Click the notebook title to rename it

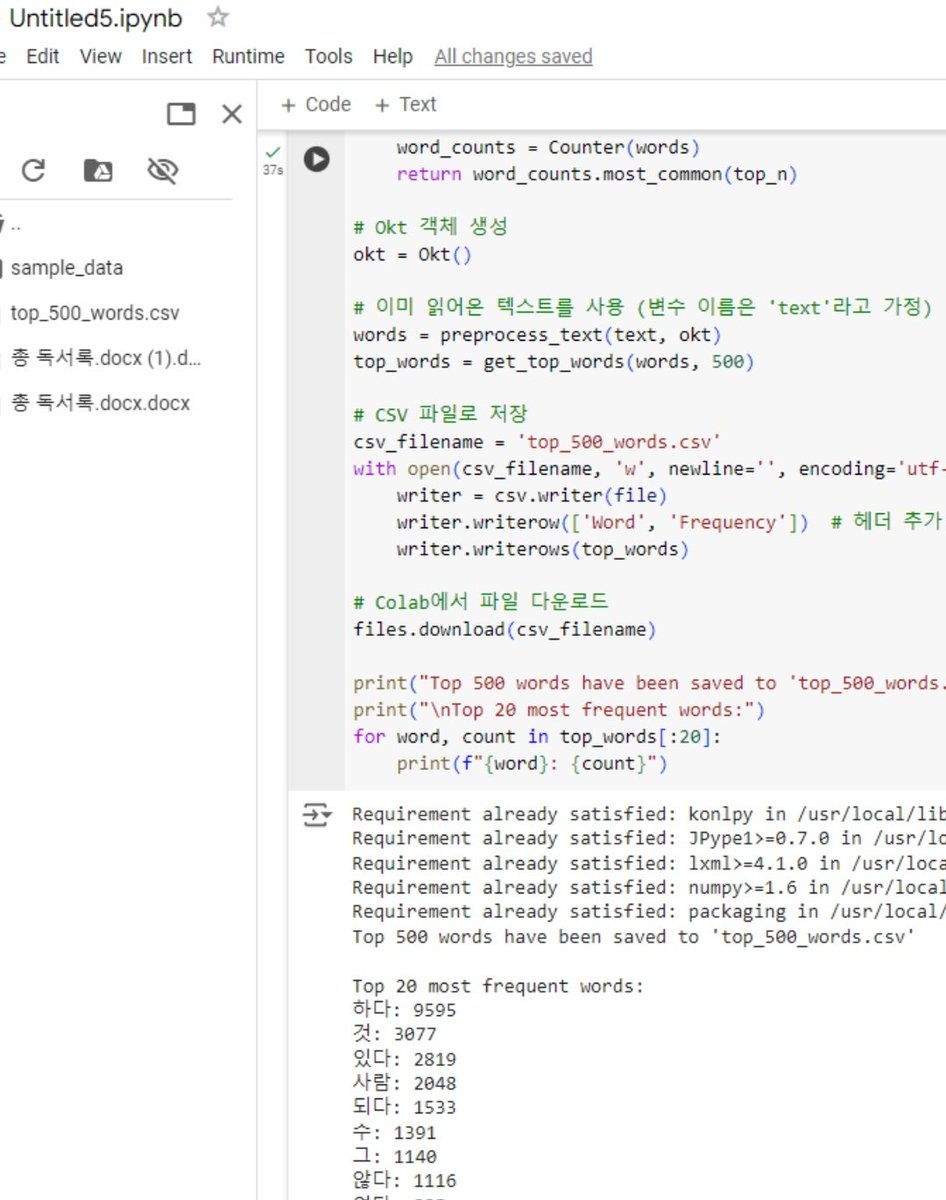[x=95, y=17]
